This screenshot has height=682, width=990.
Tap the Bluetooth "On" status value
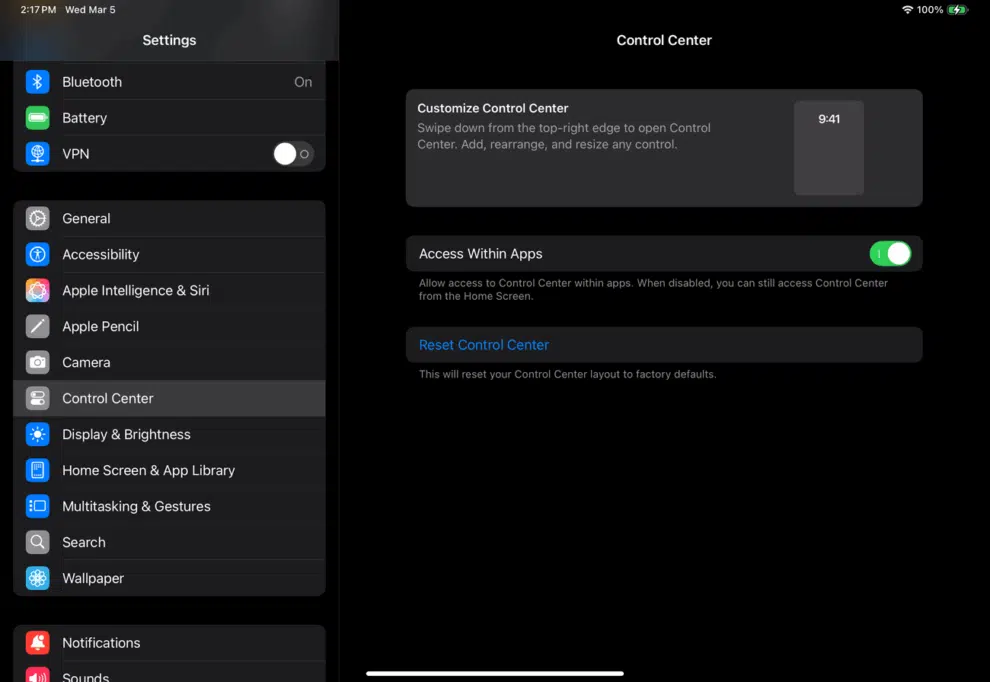point(303,82)
